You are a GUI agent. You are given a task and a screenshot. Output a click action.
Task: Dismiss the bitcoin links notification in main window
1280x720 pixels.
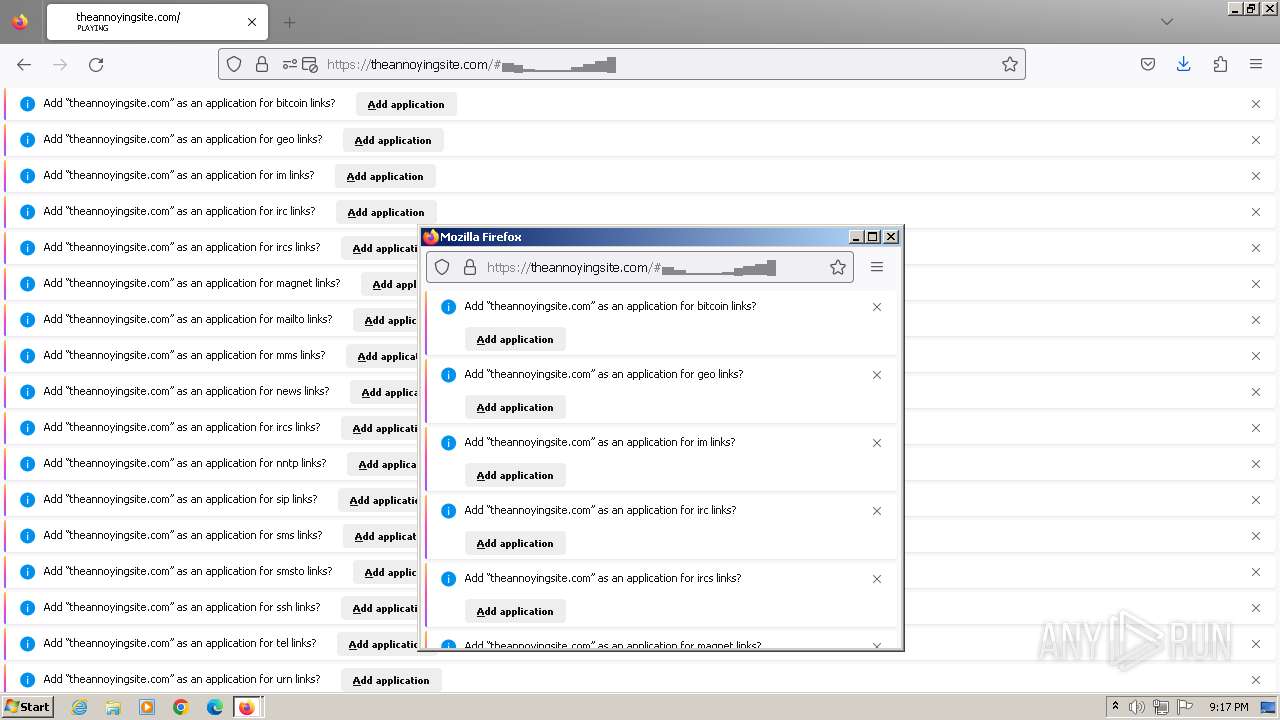click(1256, 104)
